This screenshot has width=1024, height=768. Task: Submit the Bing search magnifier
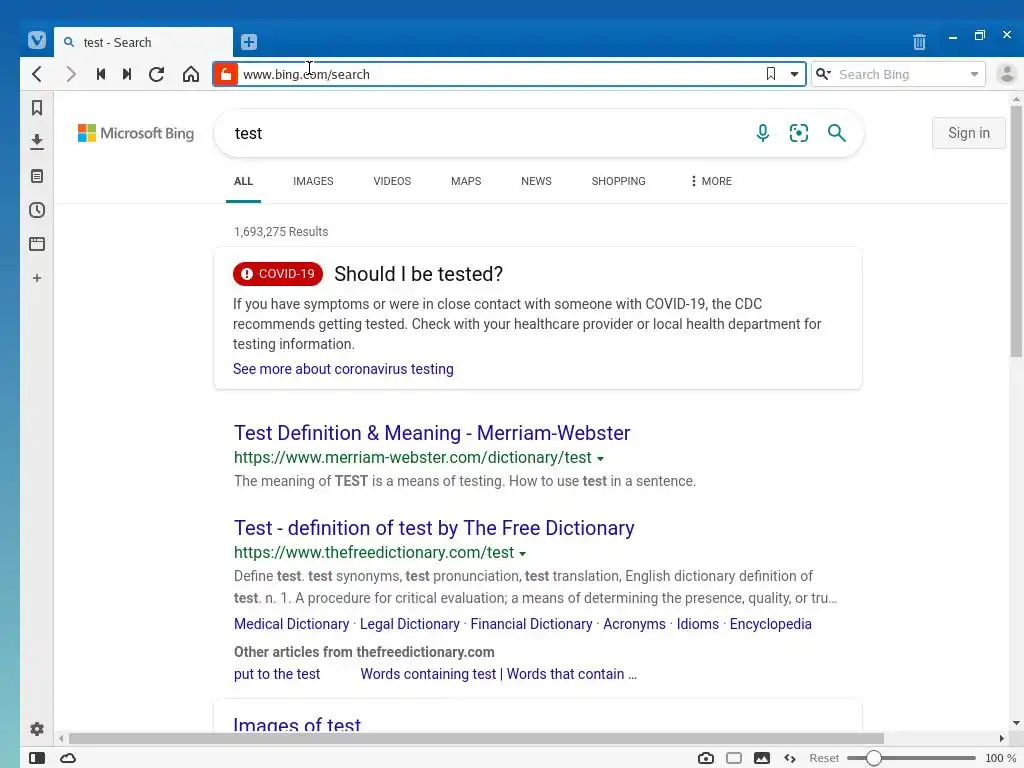(837, 133)
